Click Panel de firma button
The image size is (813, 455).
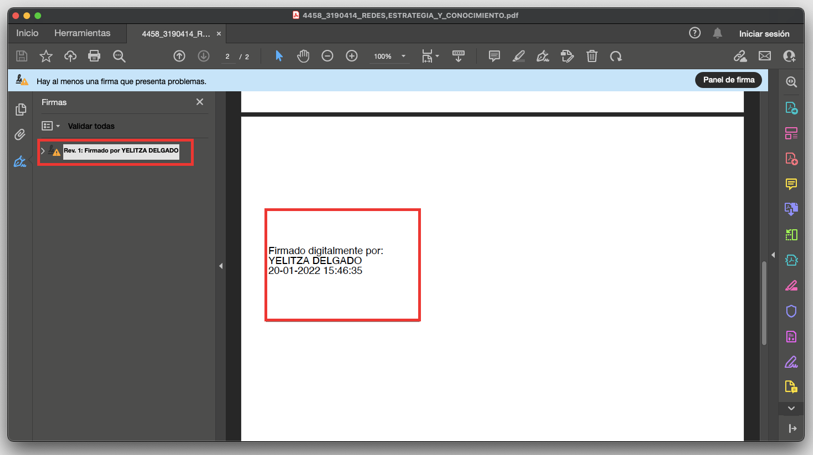728,80
